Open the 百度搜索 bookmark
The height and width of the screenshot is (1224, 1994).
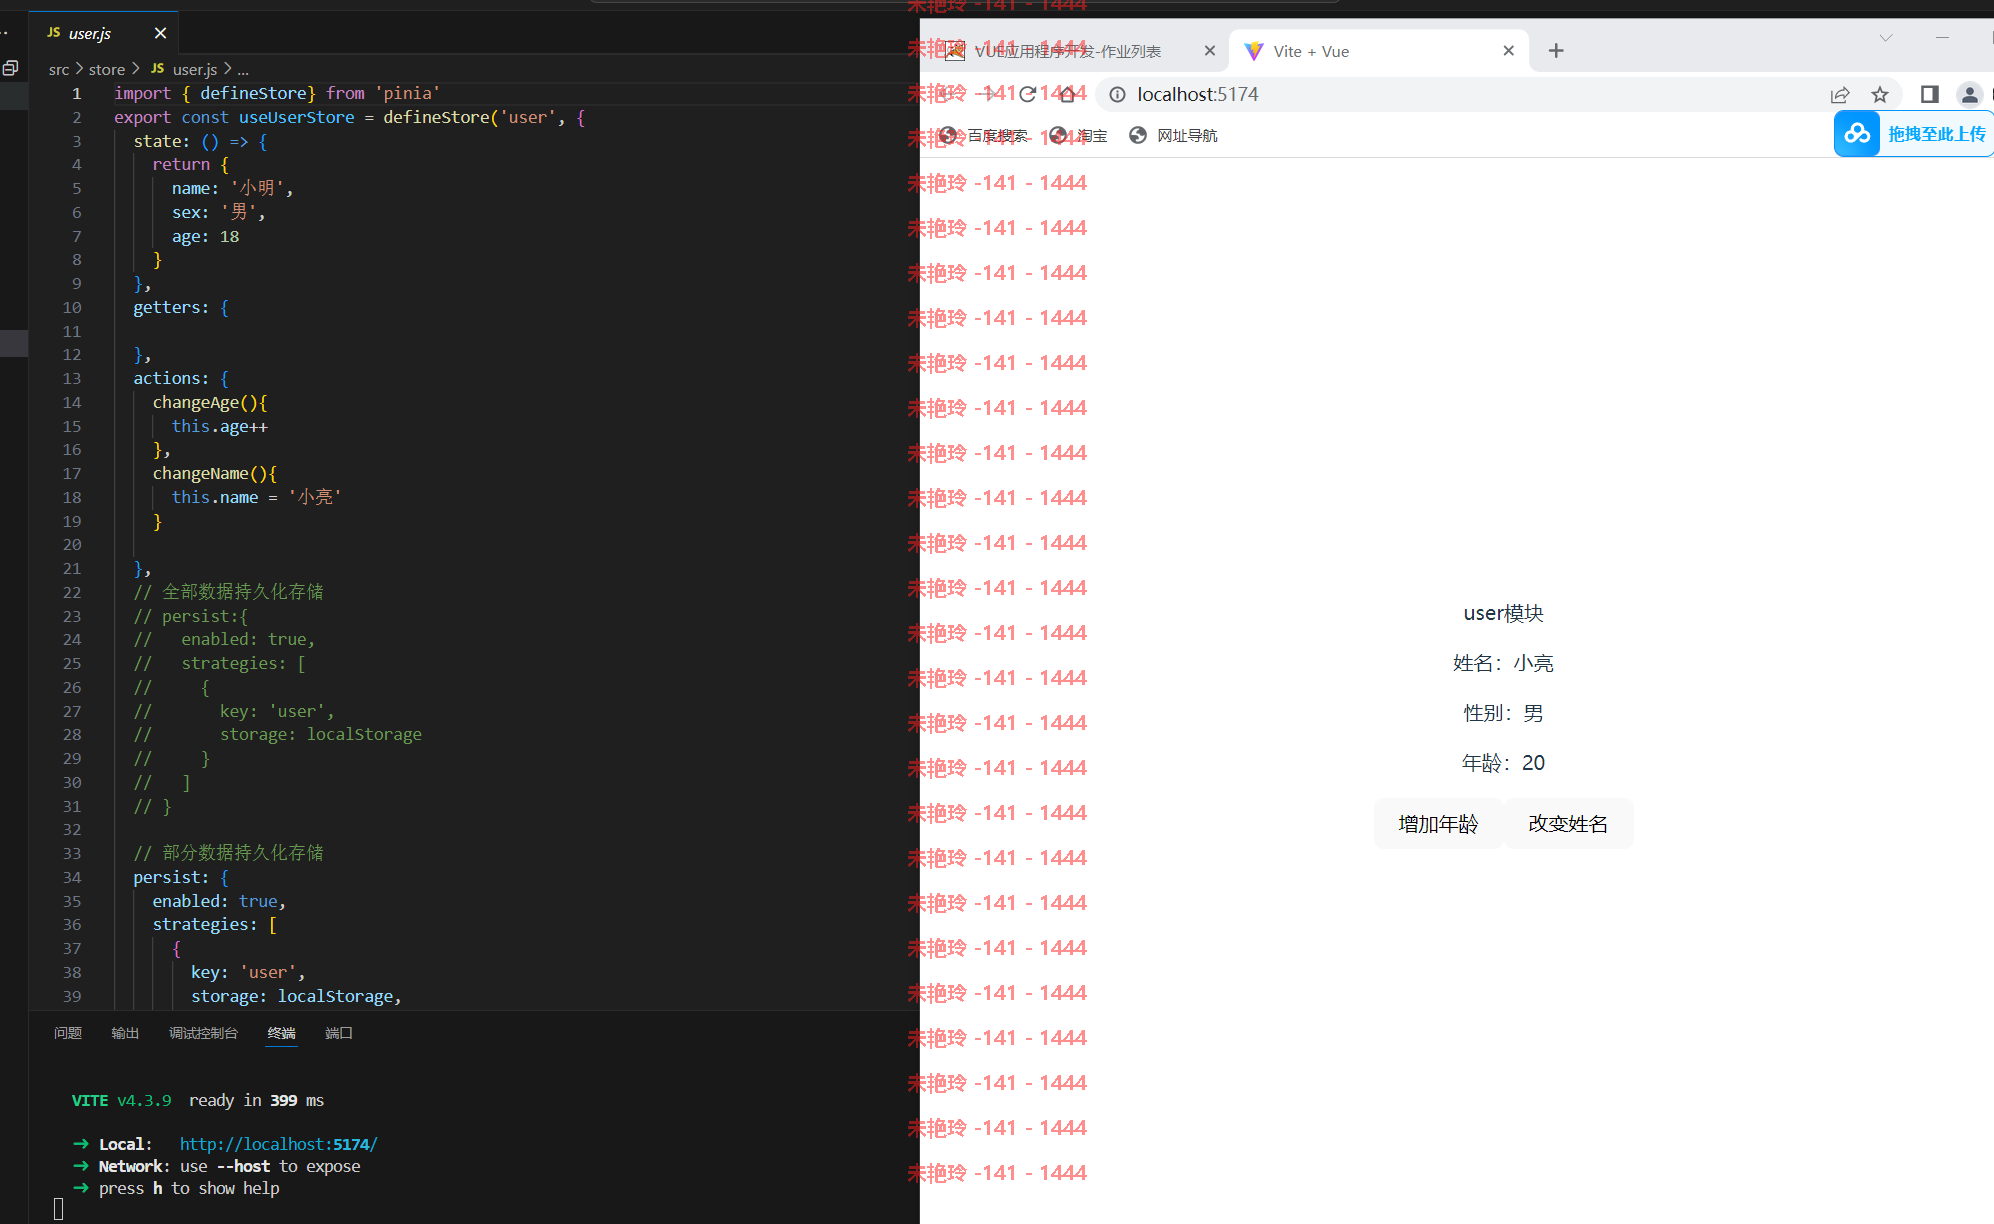point(985,135)
